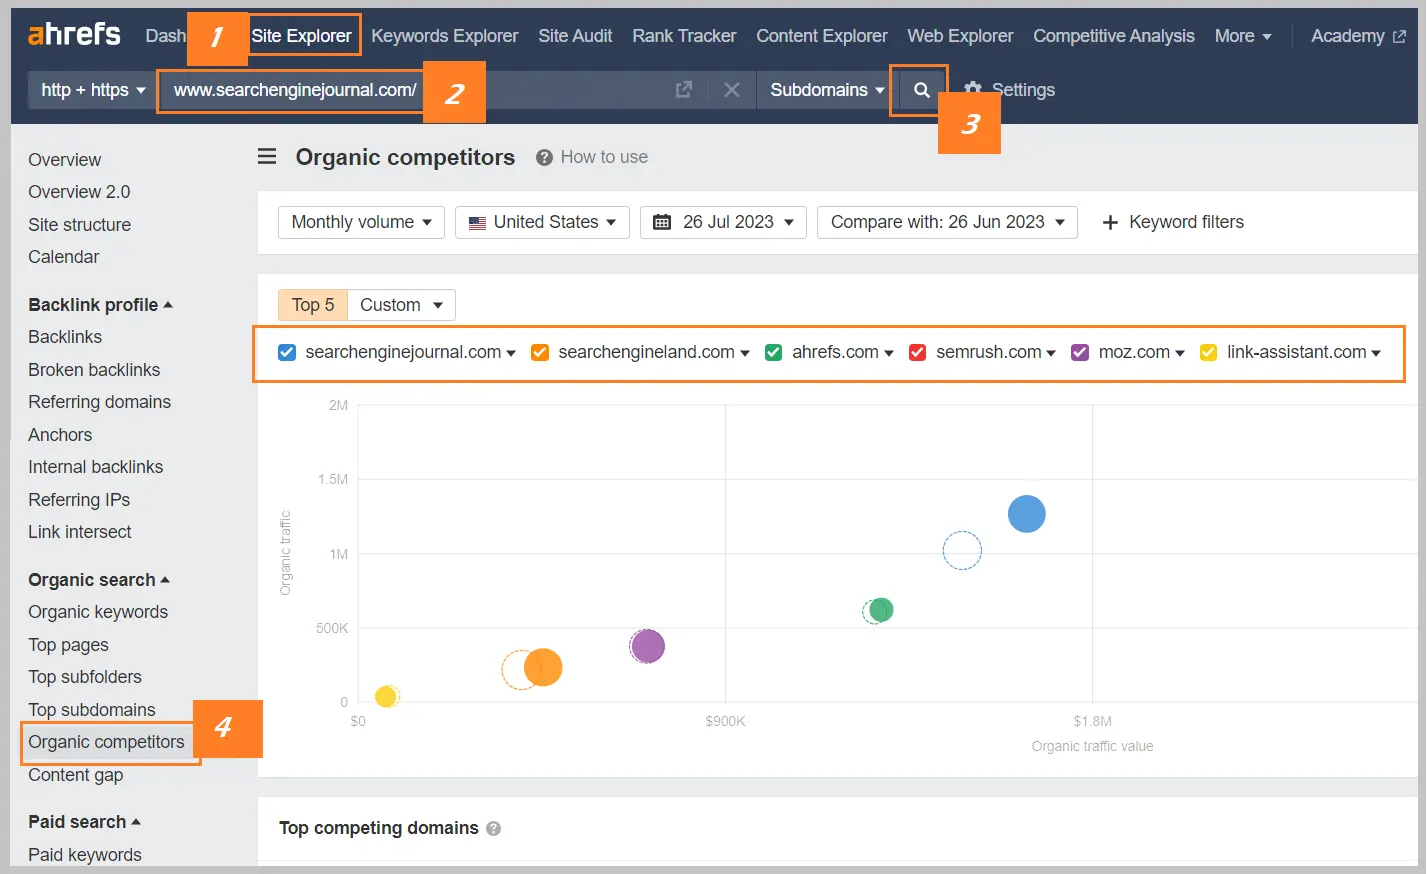The image size is (1428, 874).
Task: Uncheck semrush.com checkbox
Action: [917, 352]
